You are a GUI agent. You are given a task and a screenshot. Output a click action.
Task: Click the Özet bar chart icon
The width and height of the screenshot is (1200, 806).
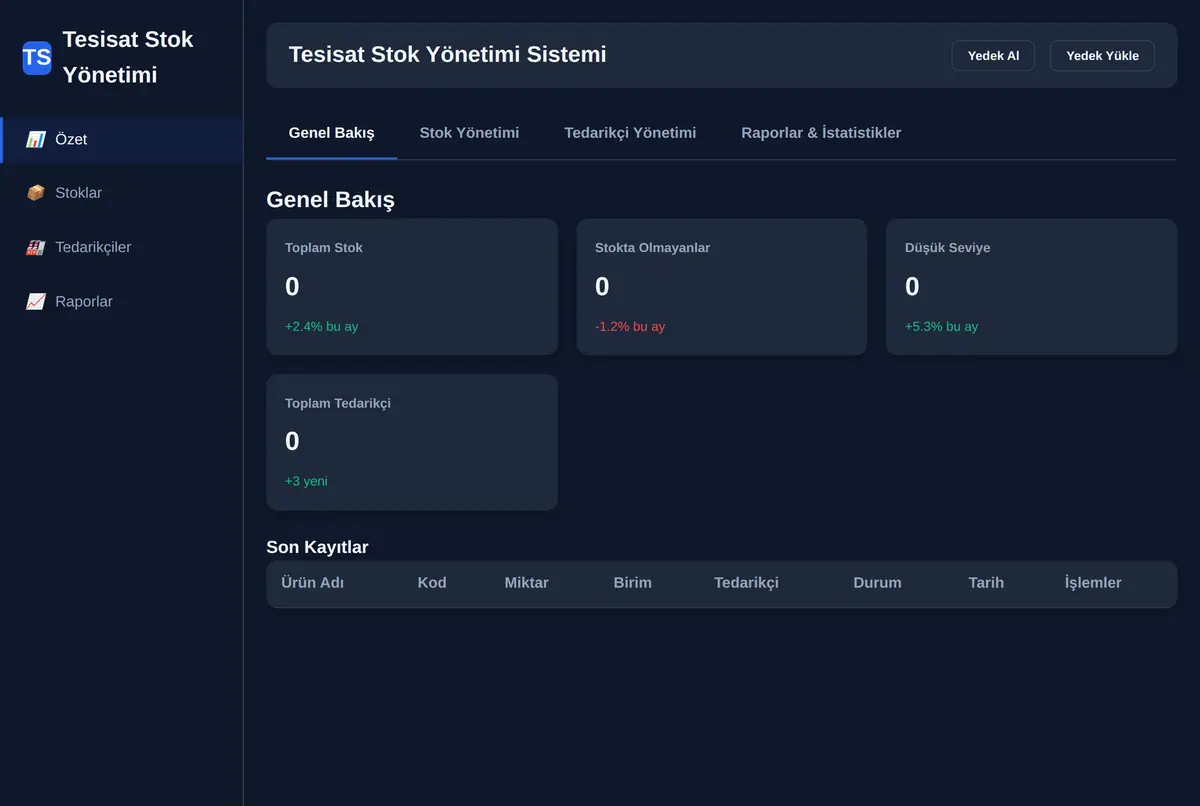click(35, 140)
